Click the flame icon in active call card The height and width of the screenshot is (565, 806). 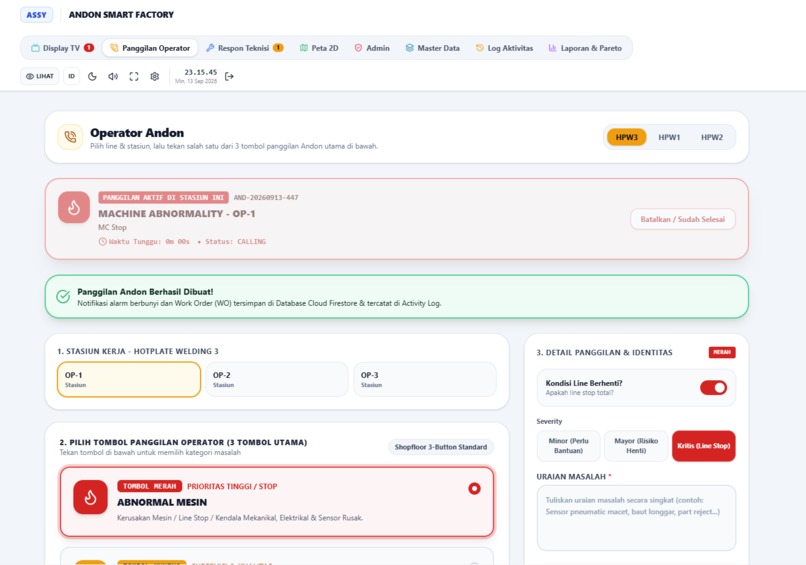(x=74, y=207)
